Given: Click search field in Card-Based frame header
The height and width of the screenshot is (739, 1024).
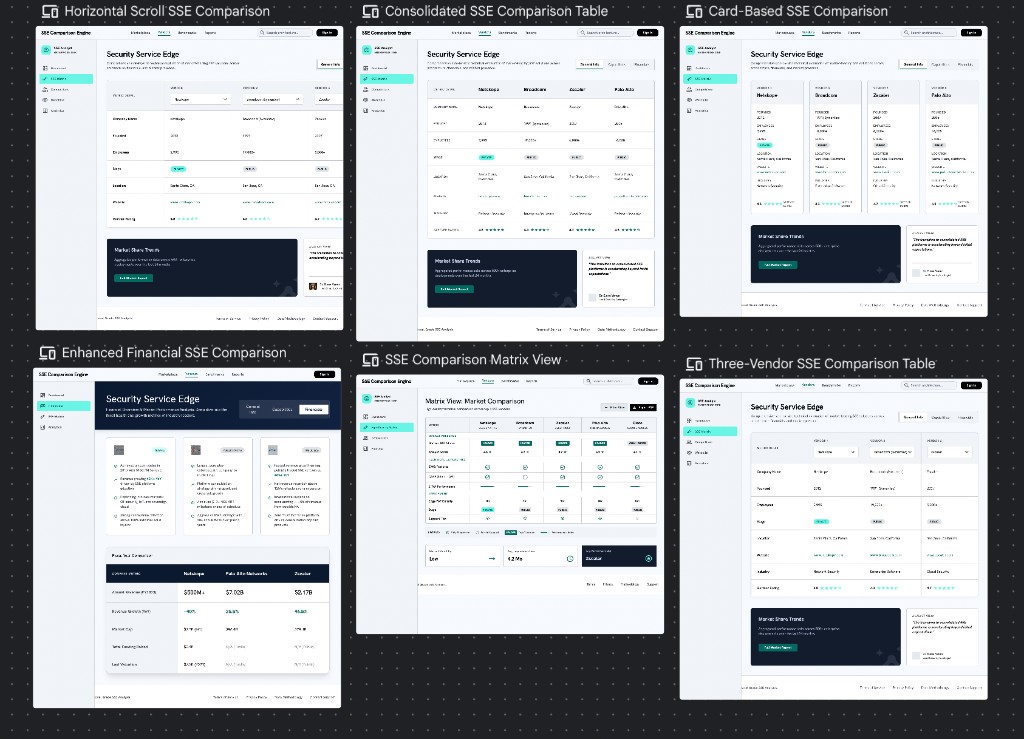Looking at the screenshot, I should 929,33.
